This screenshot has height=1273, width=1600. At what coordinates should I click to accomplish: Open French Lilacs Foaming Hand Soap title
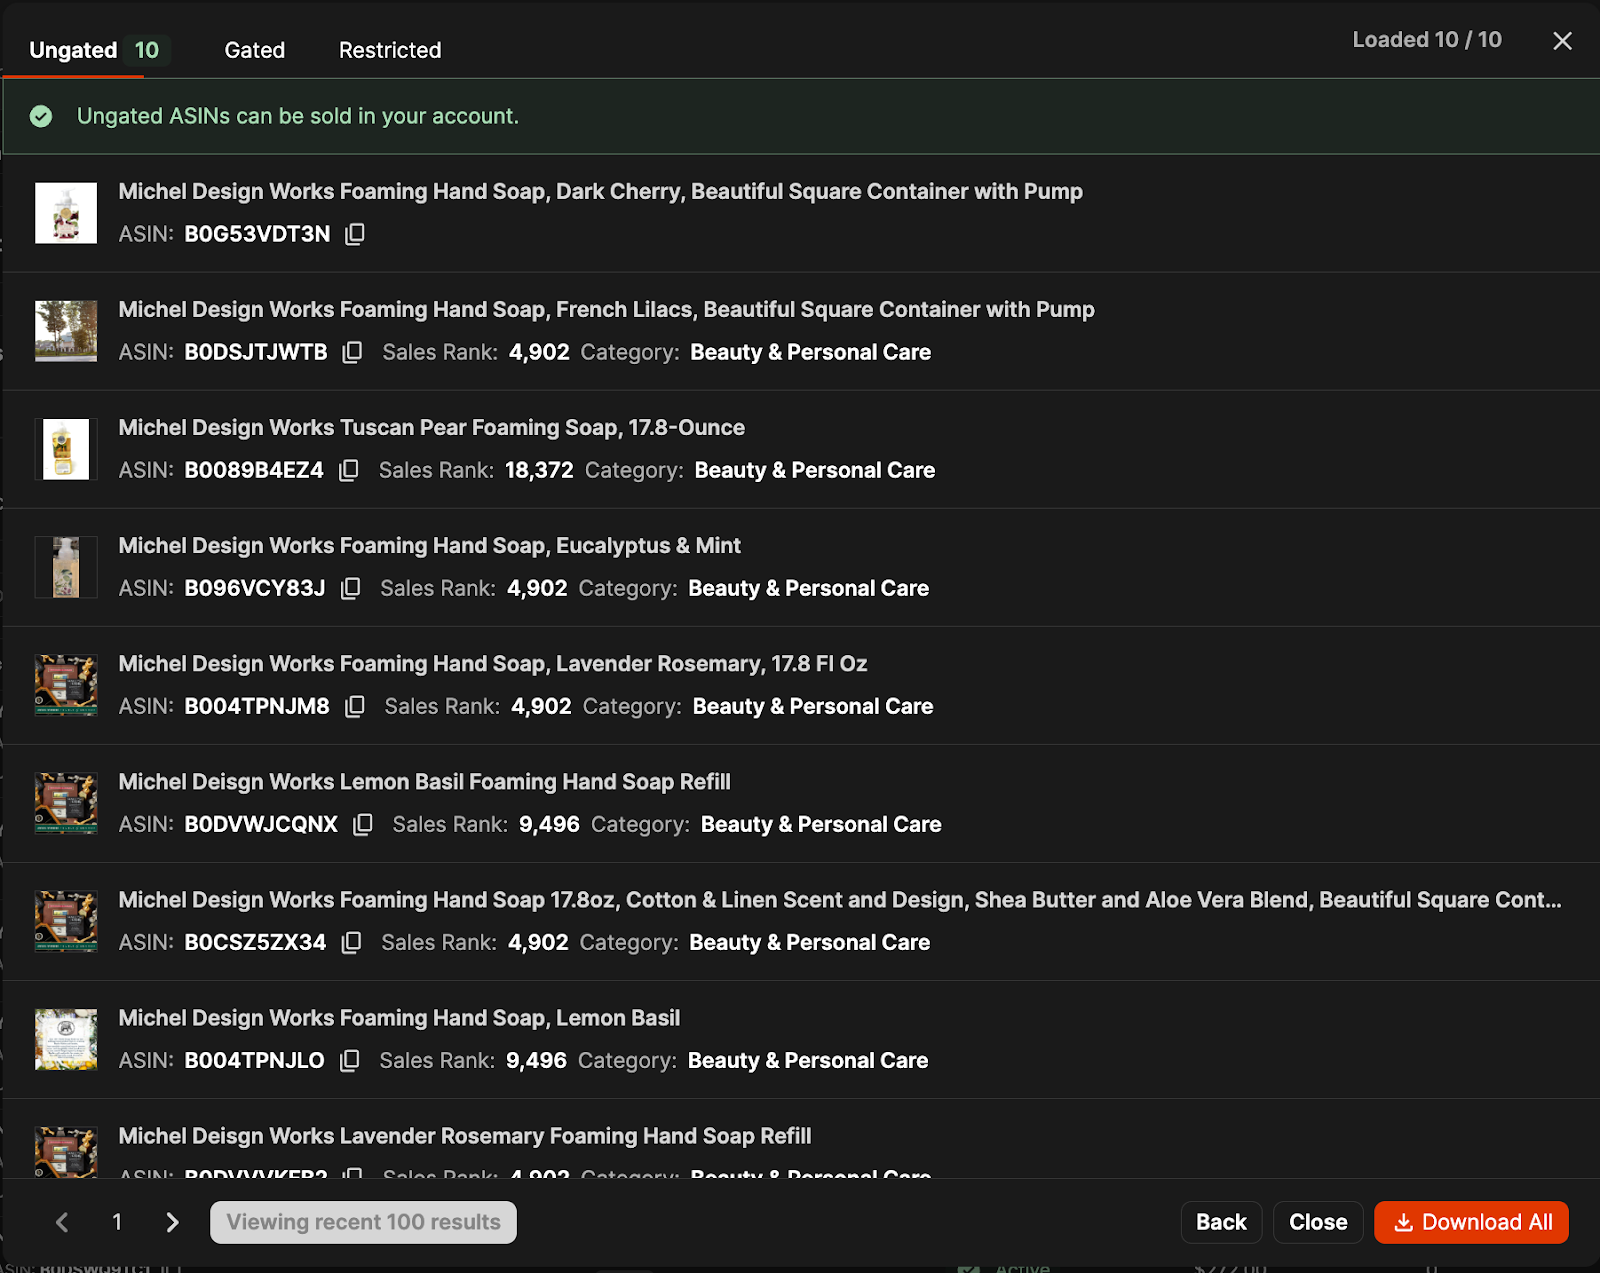click(606, 309)
